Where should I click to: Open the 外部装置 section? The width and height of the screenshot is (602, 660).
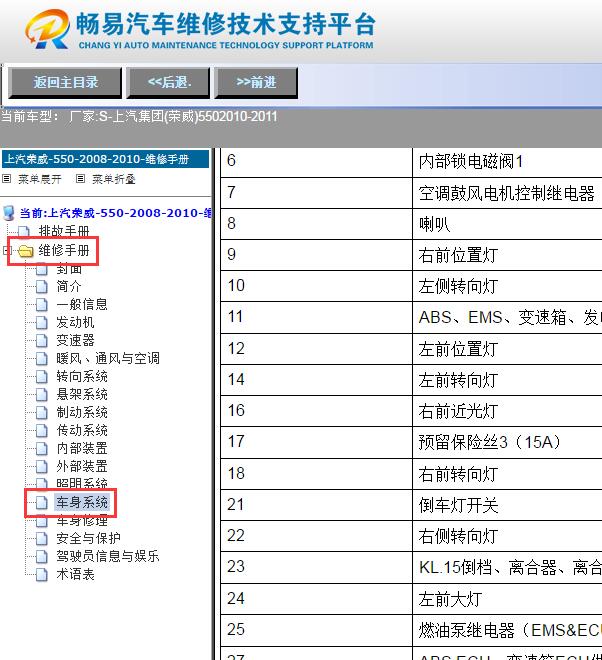(x=82, y=466)
